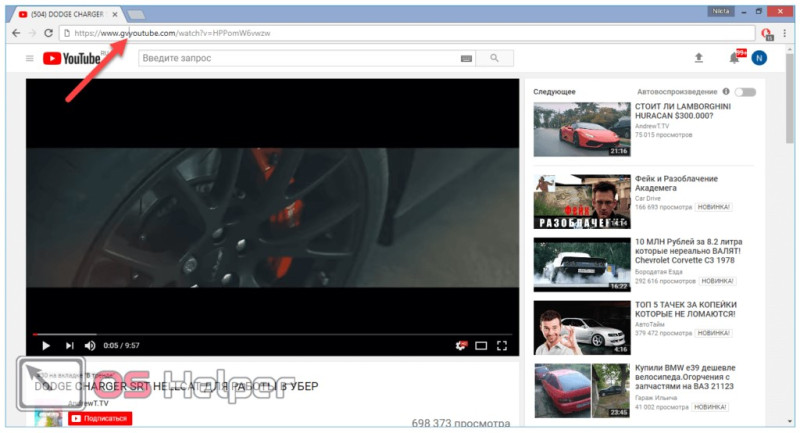800x433 pixels.
Task: Click the upload video arrow icon
Action: (699, 58)
